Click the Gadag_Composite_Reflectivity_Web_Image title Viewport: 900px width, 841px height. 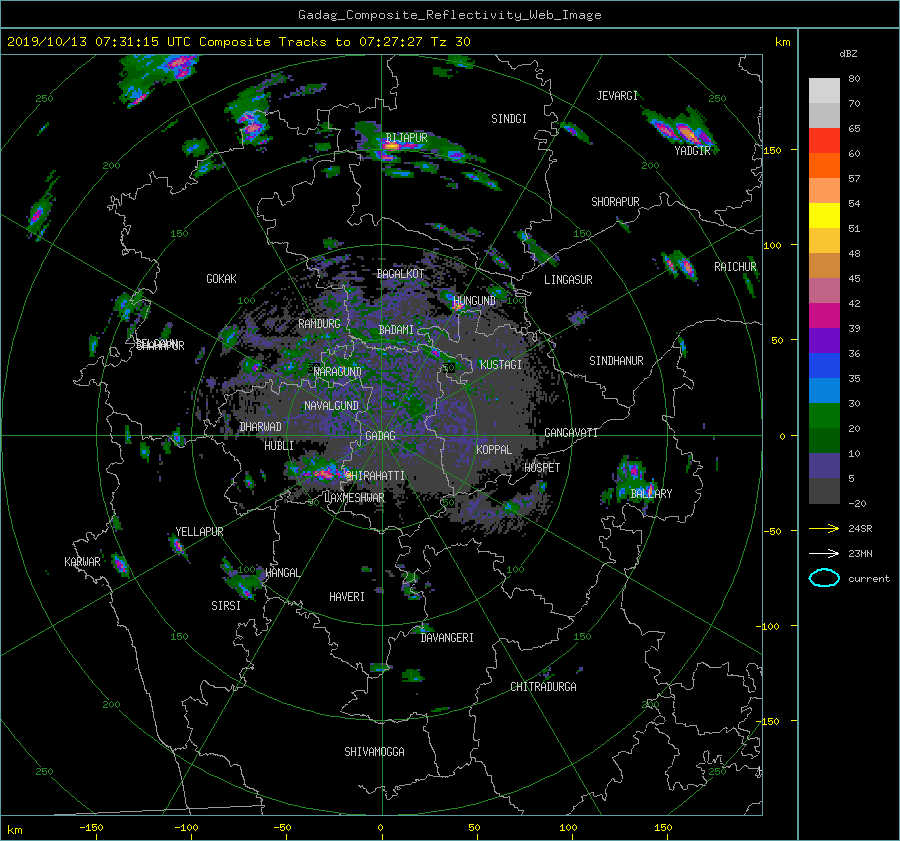tap(449, 15)
